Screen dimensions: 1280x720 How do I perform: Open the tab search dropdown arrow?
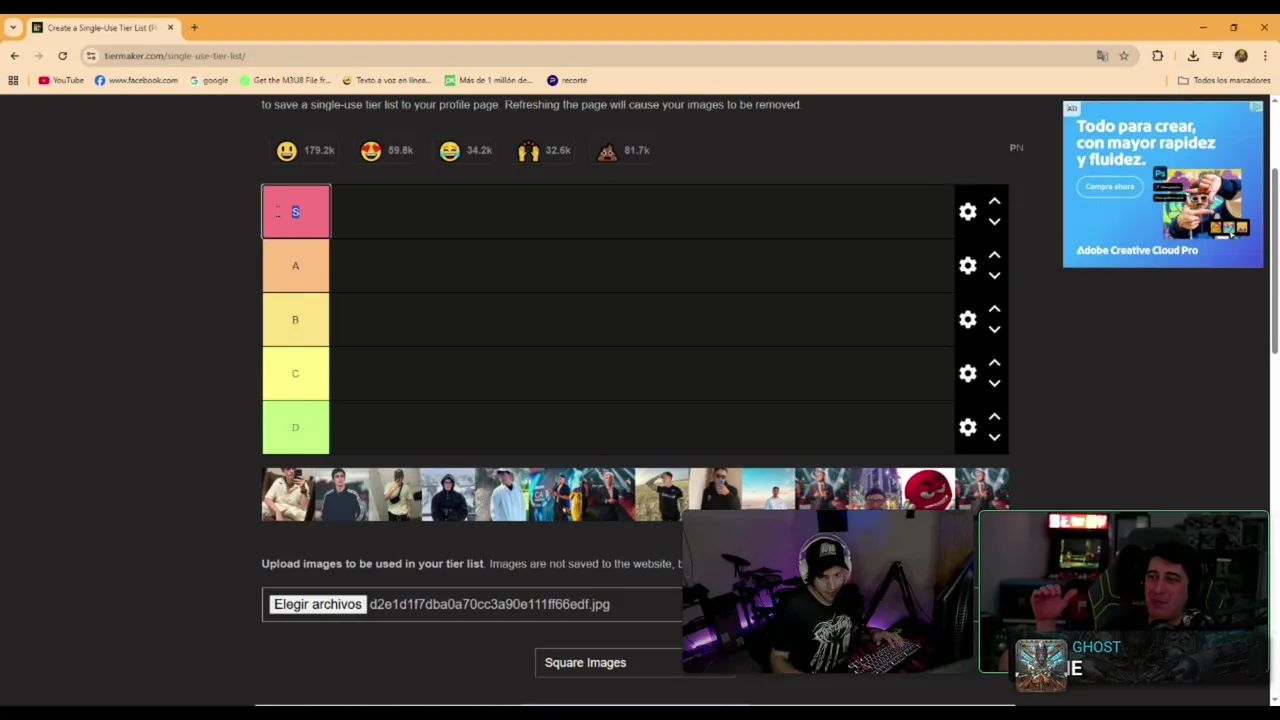pos(13,28)
